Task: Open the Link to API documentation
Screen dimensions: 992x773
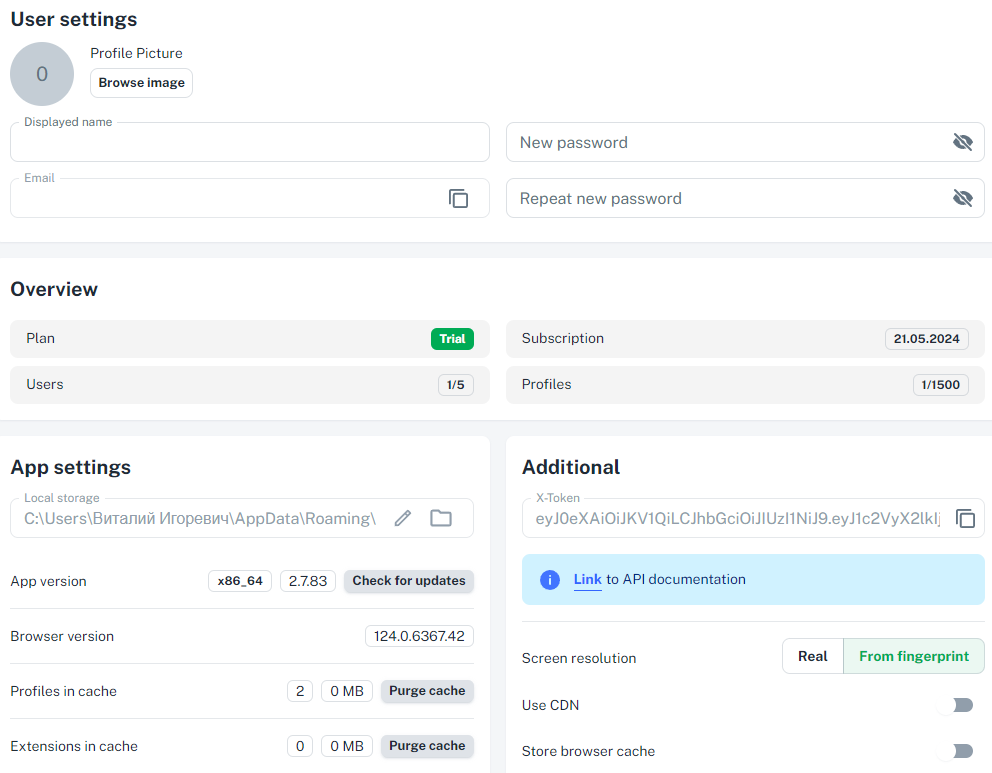Action: (587, 579)
